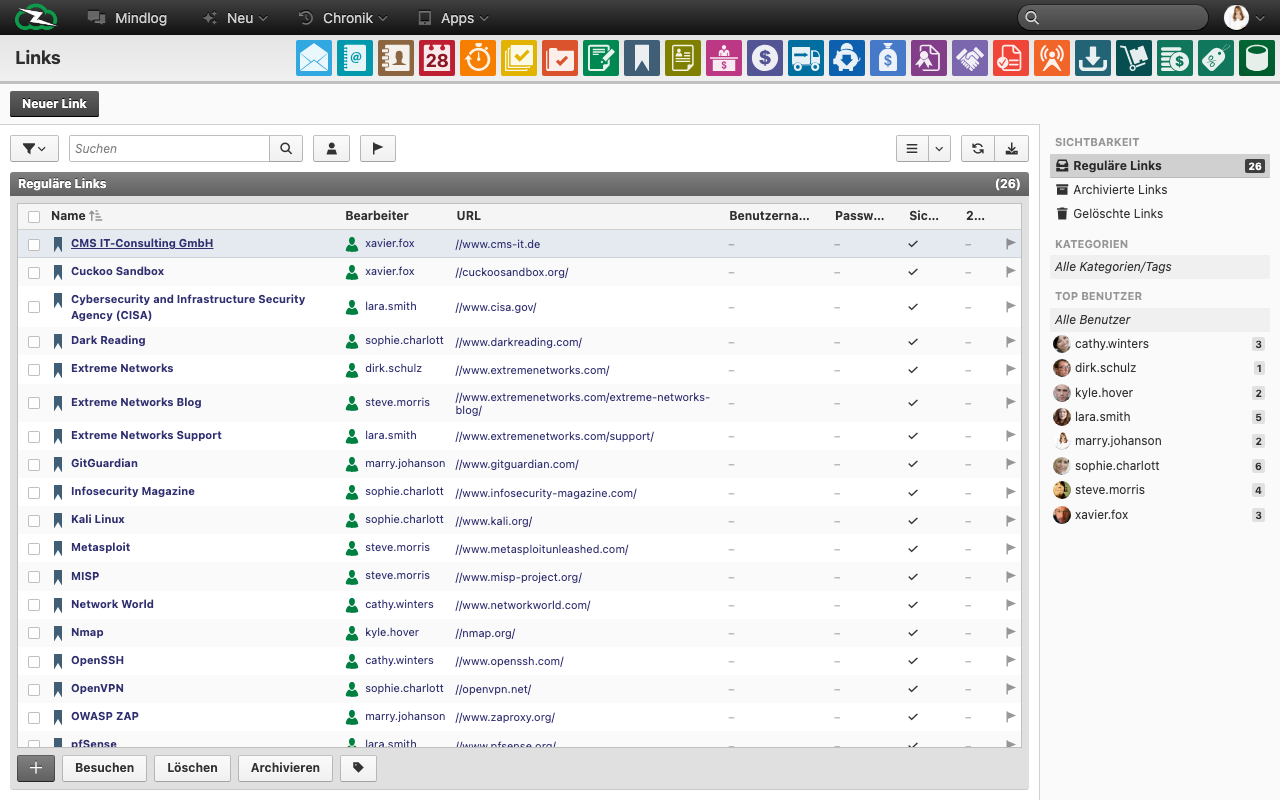Filter by user sophie.charlott in sidebar
Viewport: 1280px width, 800px height.
pos(1159,466)
